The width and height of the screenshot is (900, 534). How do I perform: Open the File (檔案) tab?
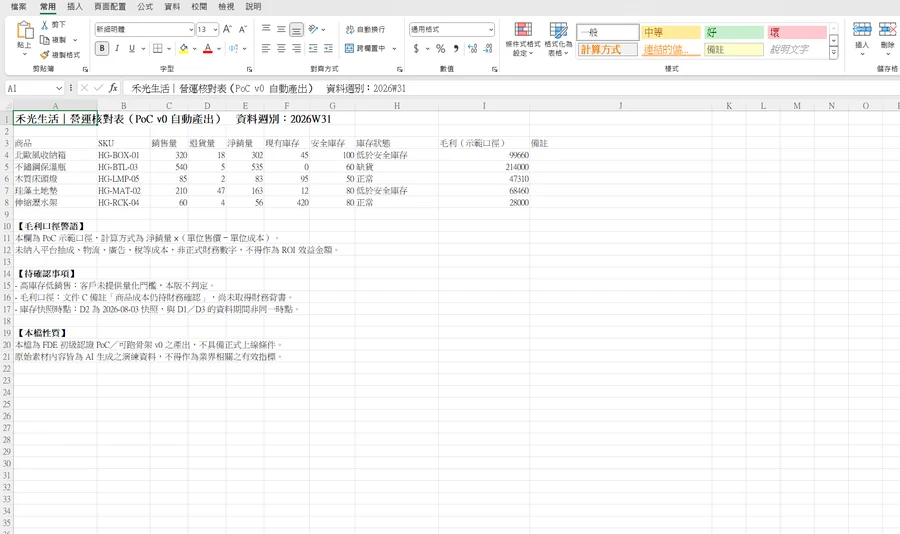click(18, 6)
